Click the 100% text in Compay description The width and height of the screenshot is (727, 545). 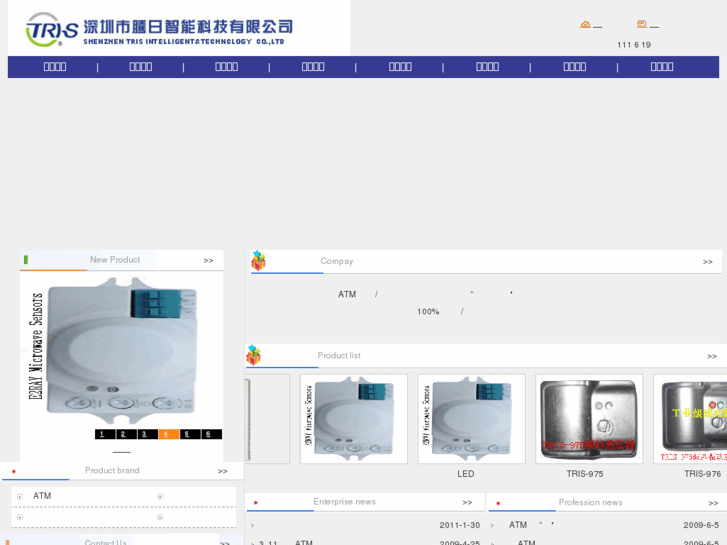[x=428, y=312]
